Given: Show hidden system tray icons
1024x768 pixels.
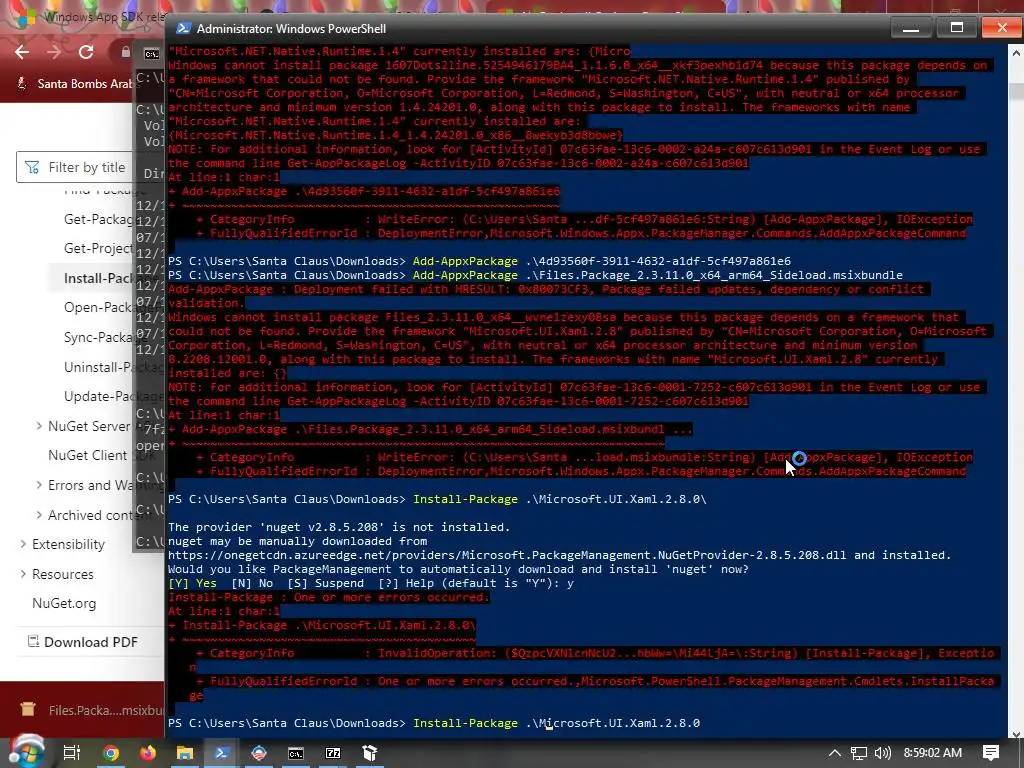Looking at the screenshot, I should coord(834,753).
